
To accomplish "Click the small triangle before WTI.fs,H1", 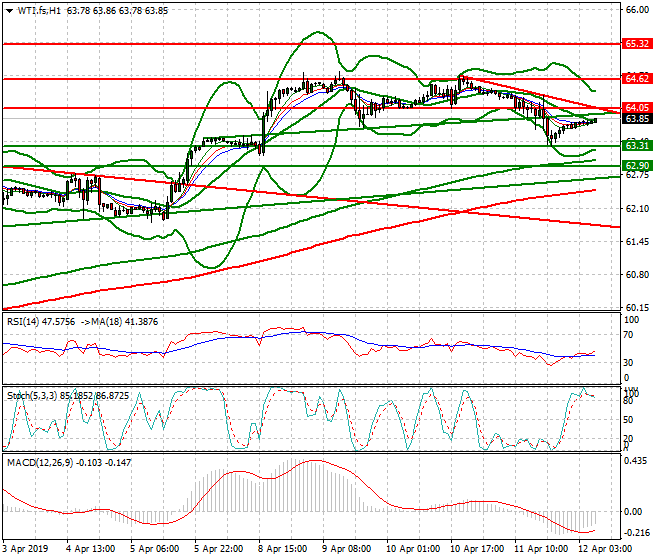I will (8, 11).
